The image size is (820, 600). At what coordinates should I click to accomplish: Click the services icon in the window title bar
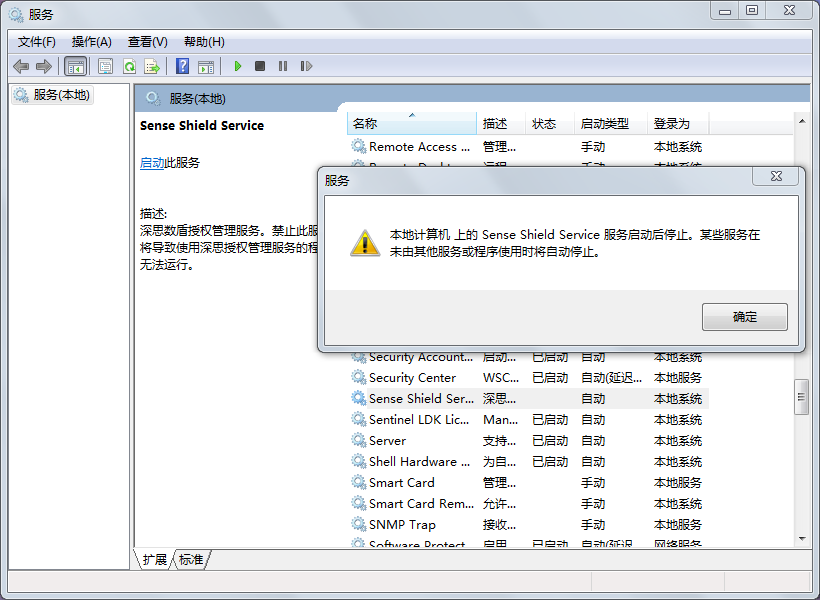[16, 14]
